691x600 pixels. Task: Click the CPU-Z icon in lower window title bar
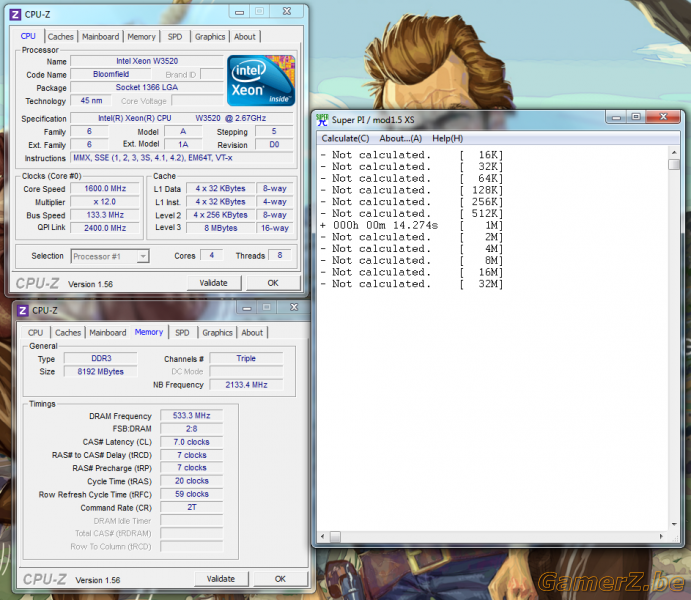click(x=22, y=311)
